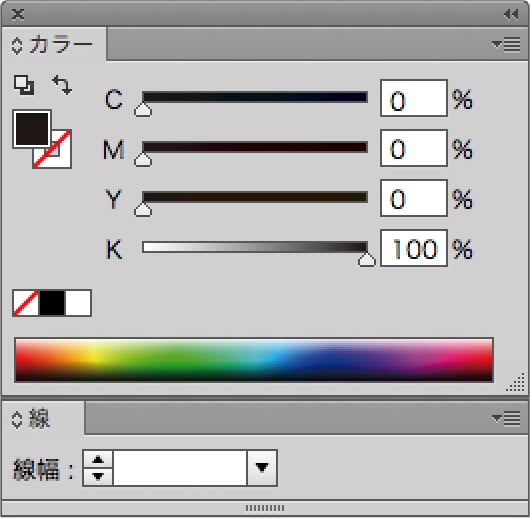
Task: Pick a color from the spectrum bar
Action: 254,360
